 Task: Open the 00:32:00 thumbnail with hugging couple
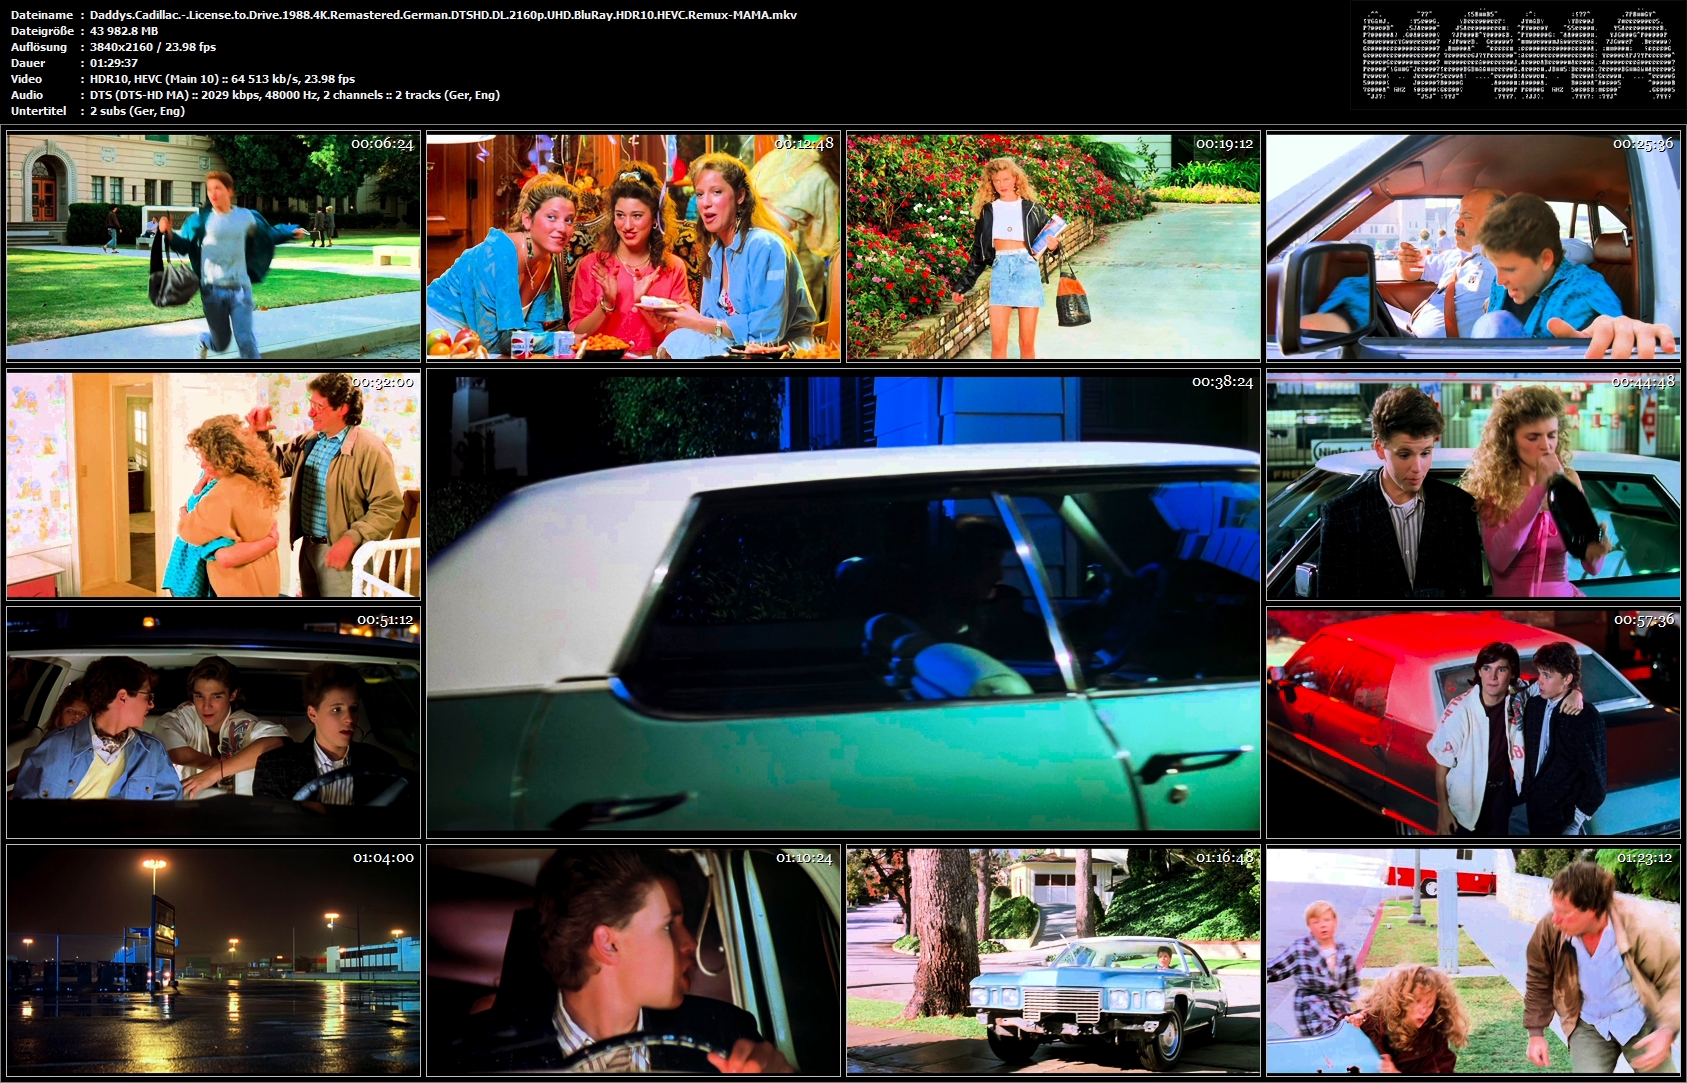pyautogui.click(x=213, y=485)
